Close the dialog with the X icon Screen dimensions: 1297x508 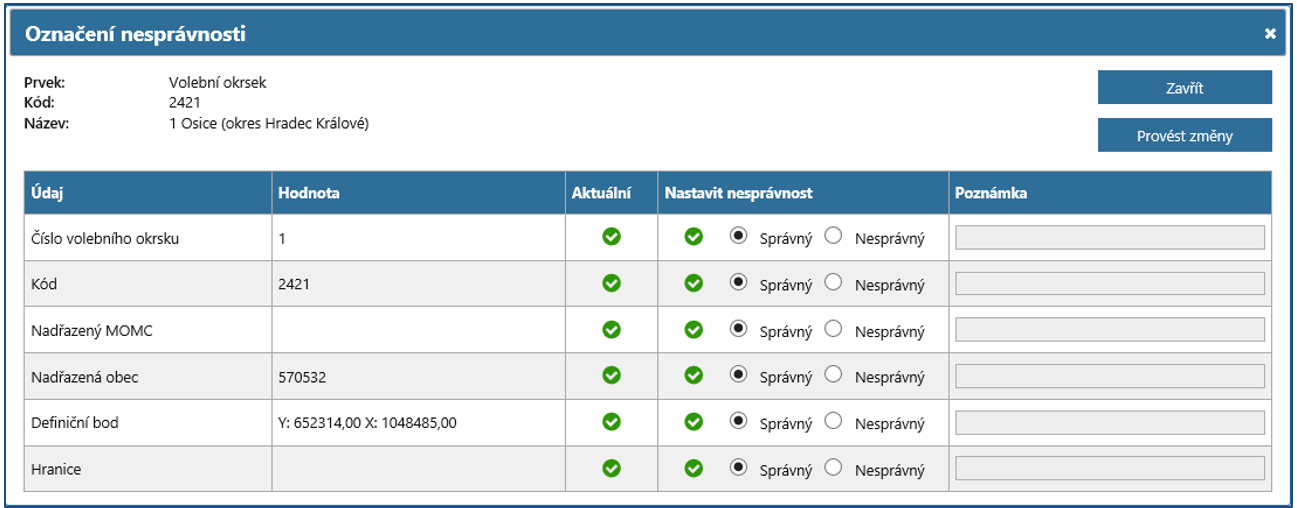pyautogui.click(x=1270, y=34)
